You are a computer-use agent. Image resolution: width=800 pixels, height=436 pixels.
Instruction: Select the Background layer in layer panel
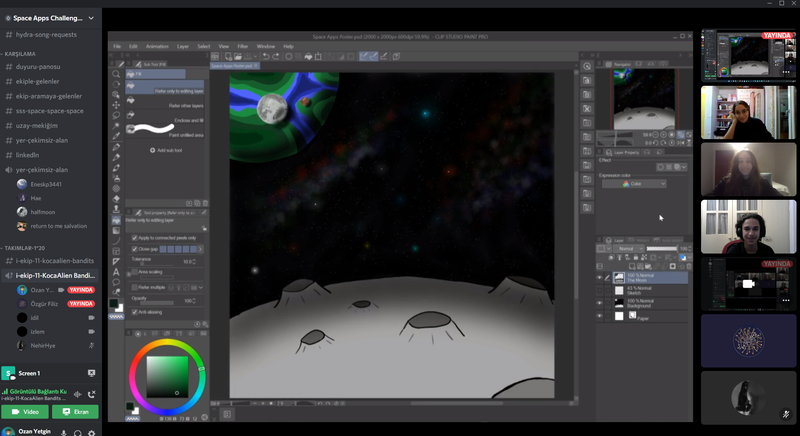tap(640, 302)
